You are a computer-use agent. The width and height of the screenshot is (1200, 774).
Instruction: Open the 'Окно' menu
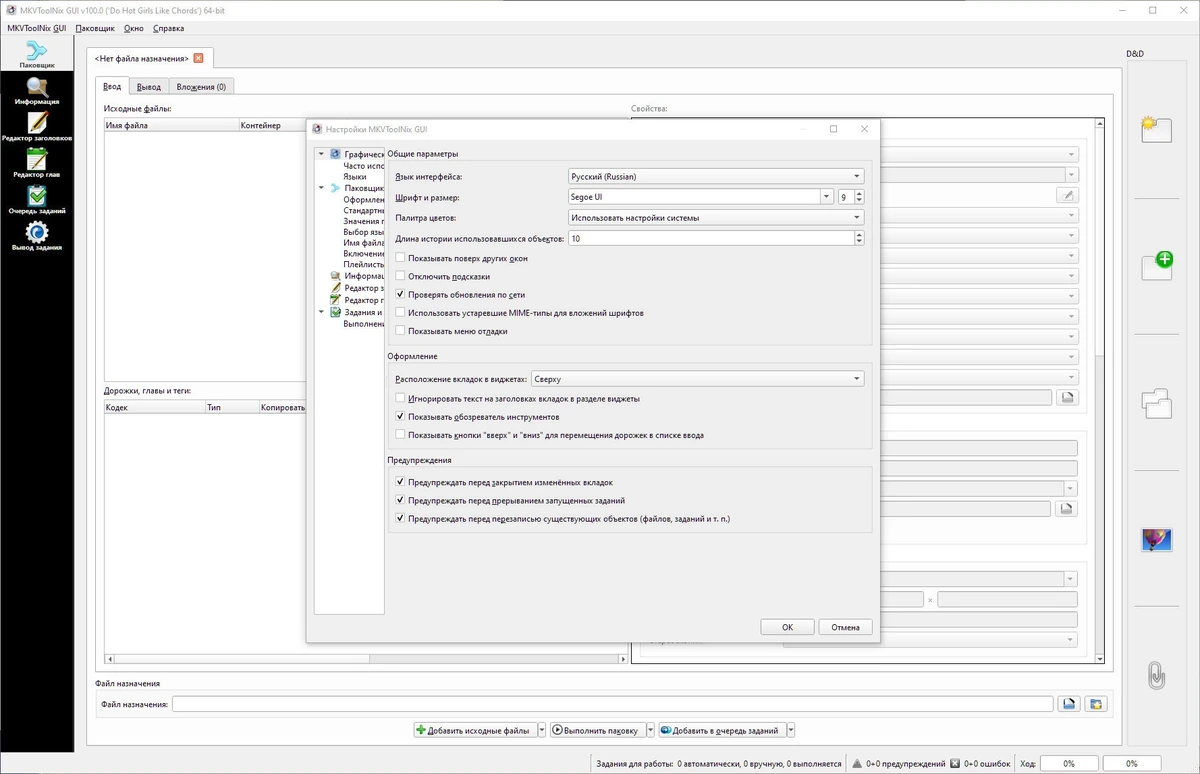pos(134,28)
